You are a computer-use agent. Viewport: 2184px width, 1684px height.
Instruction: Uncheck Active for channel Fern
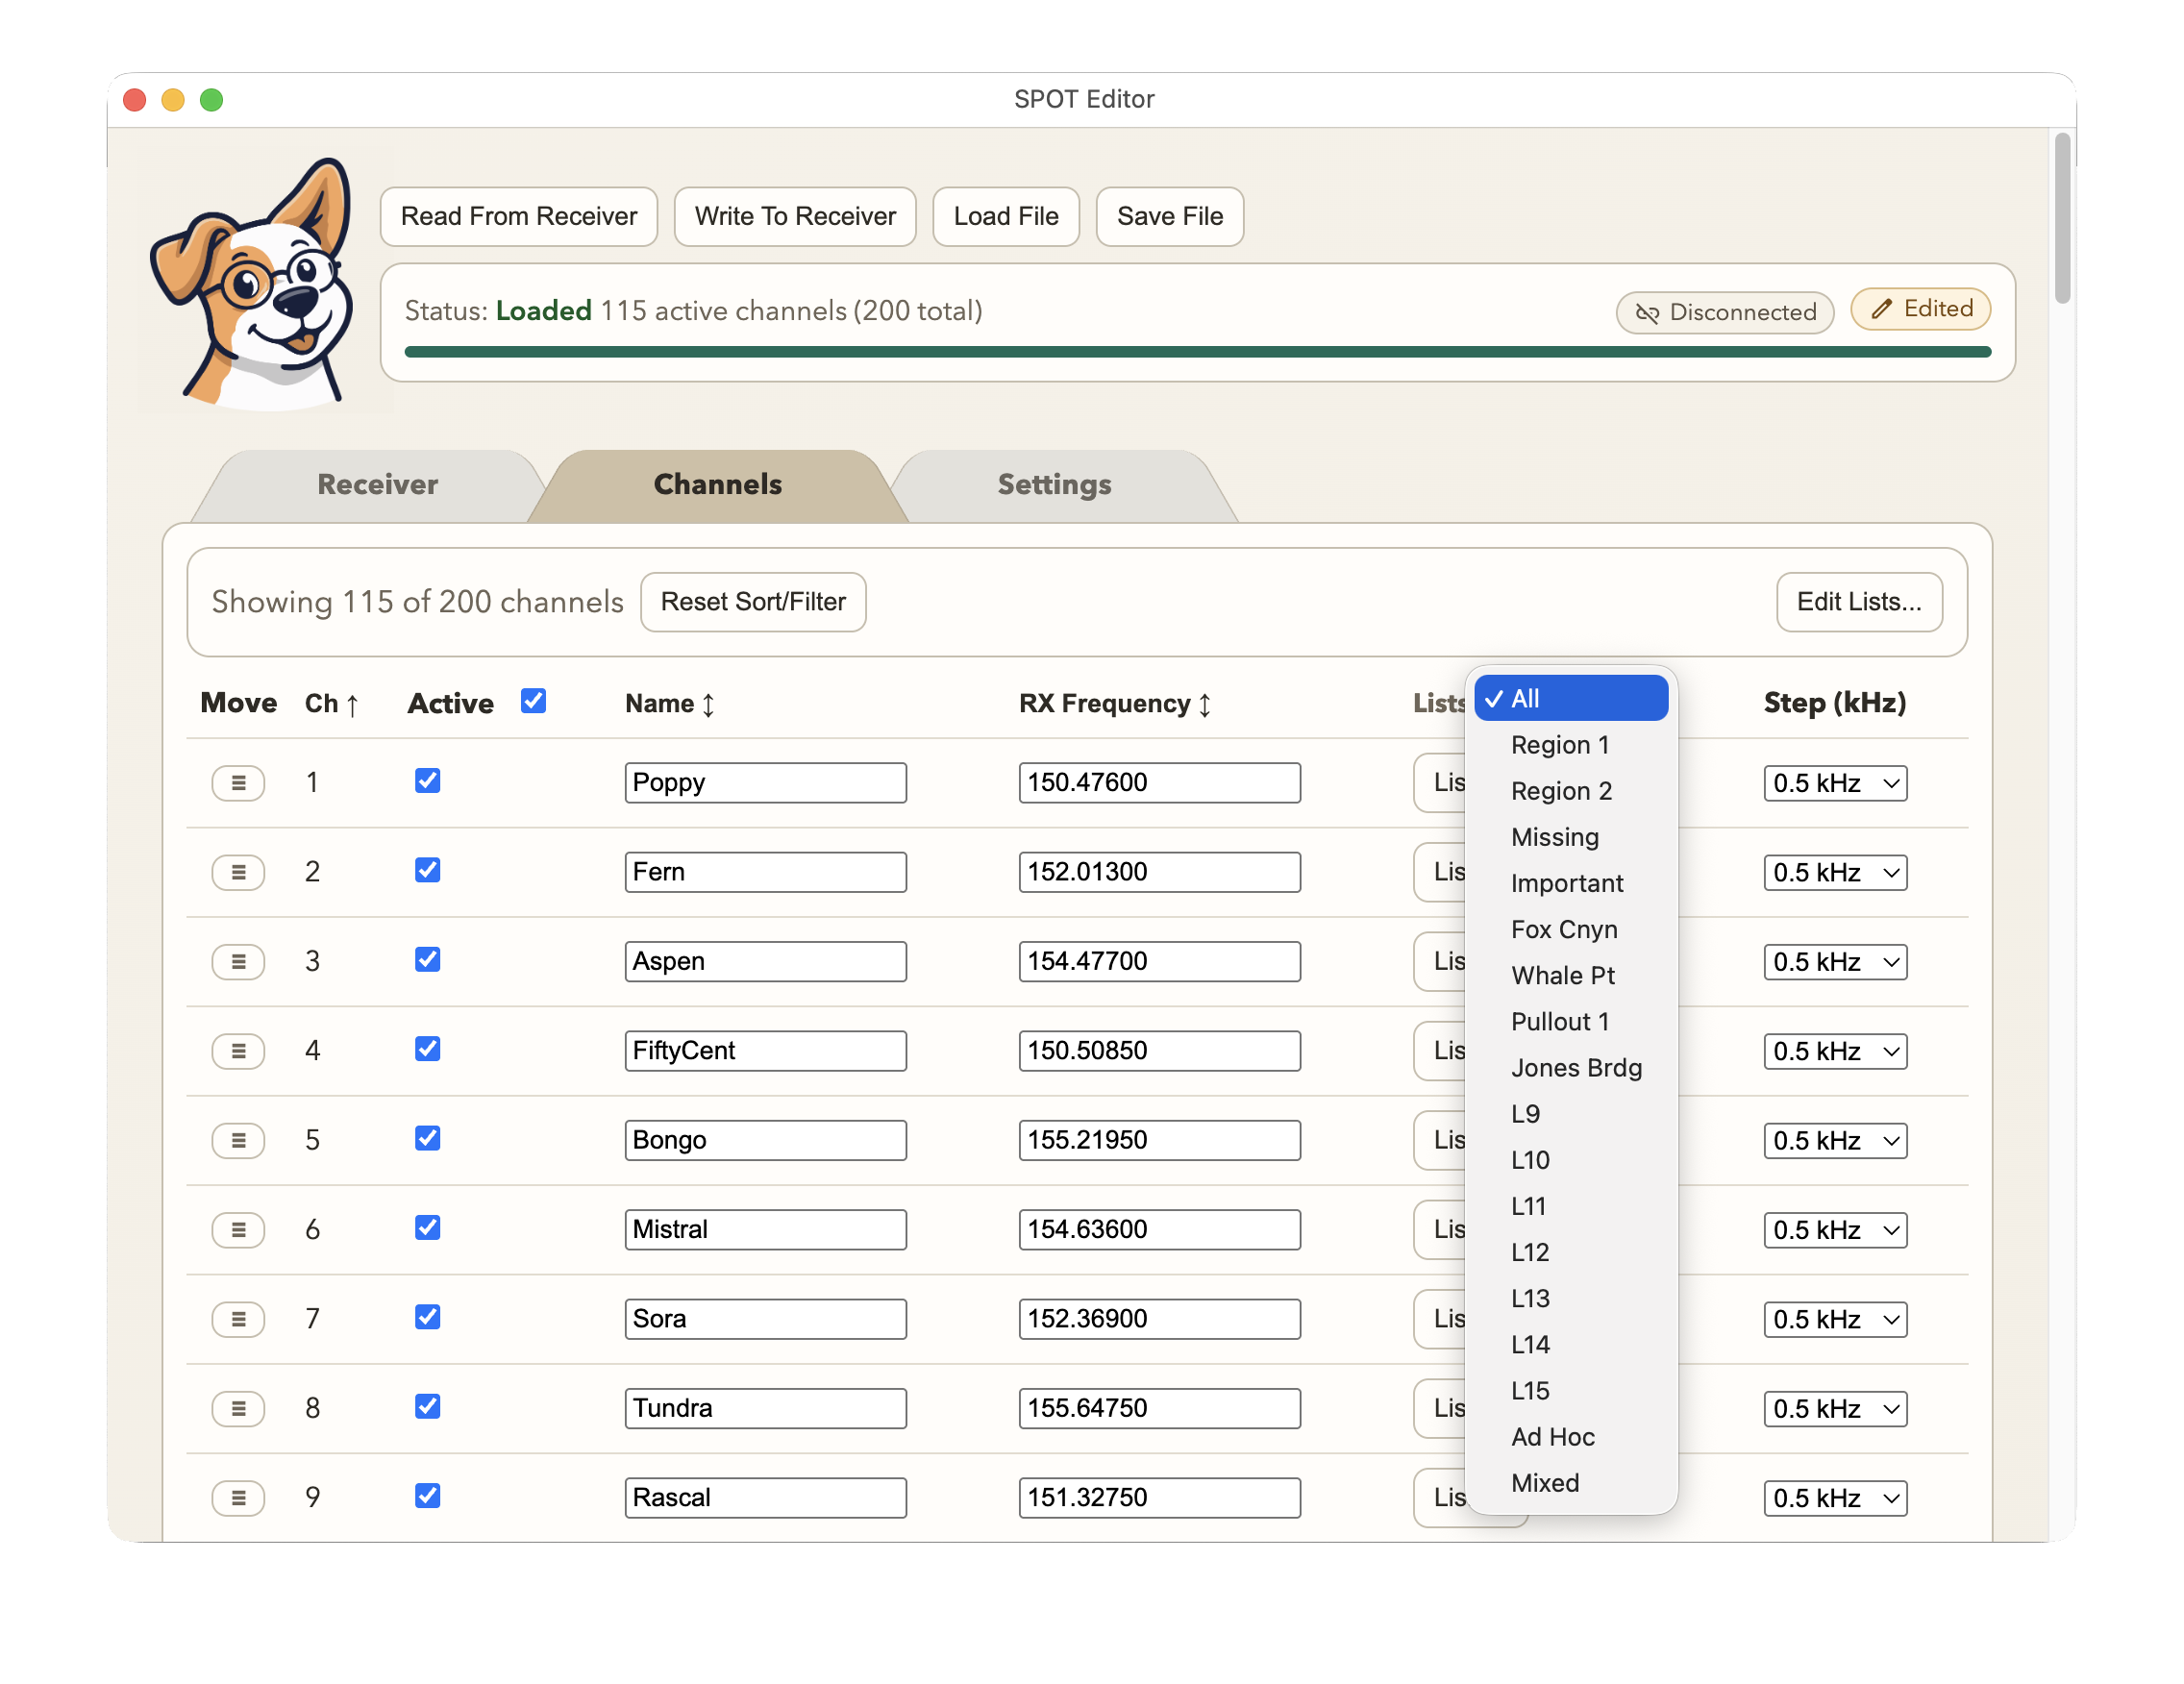click(427, 870)
